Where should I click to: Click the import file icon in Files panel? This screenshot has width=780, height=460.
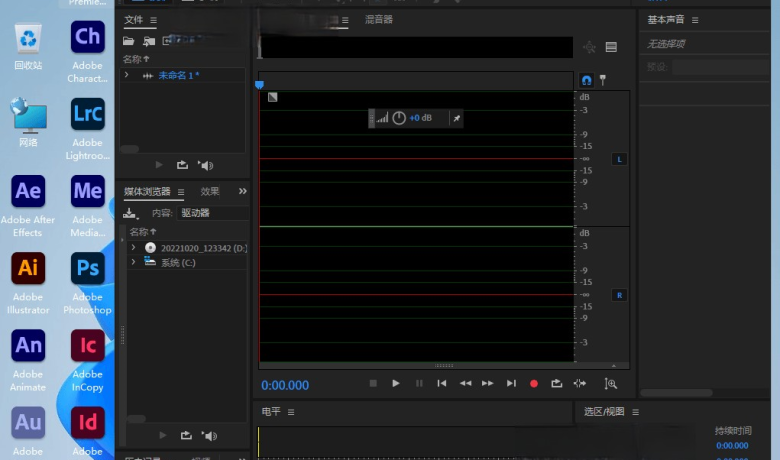point(149,41)
